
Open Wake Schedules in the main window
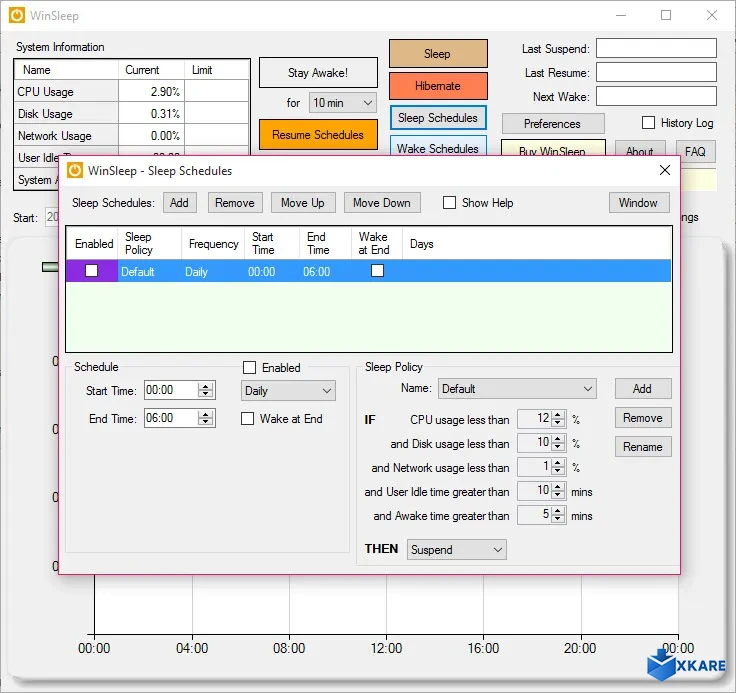coord(438,147)
